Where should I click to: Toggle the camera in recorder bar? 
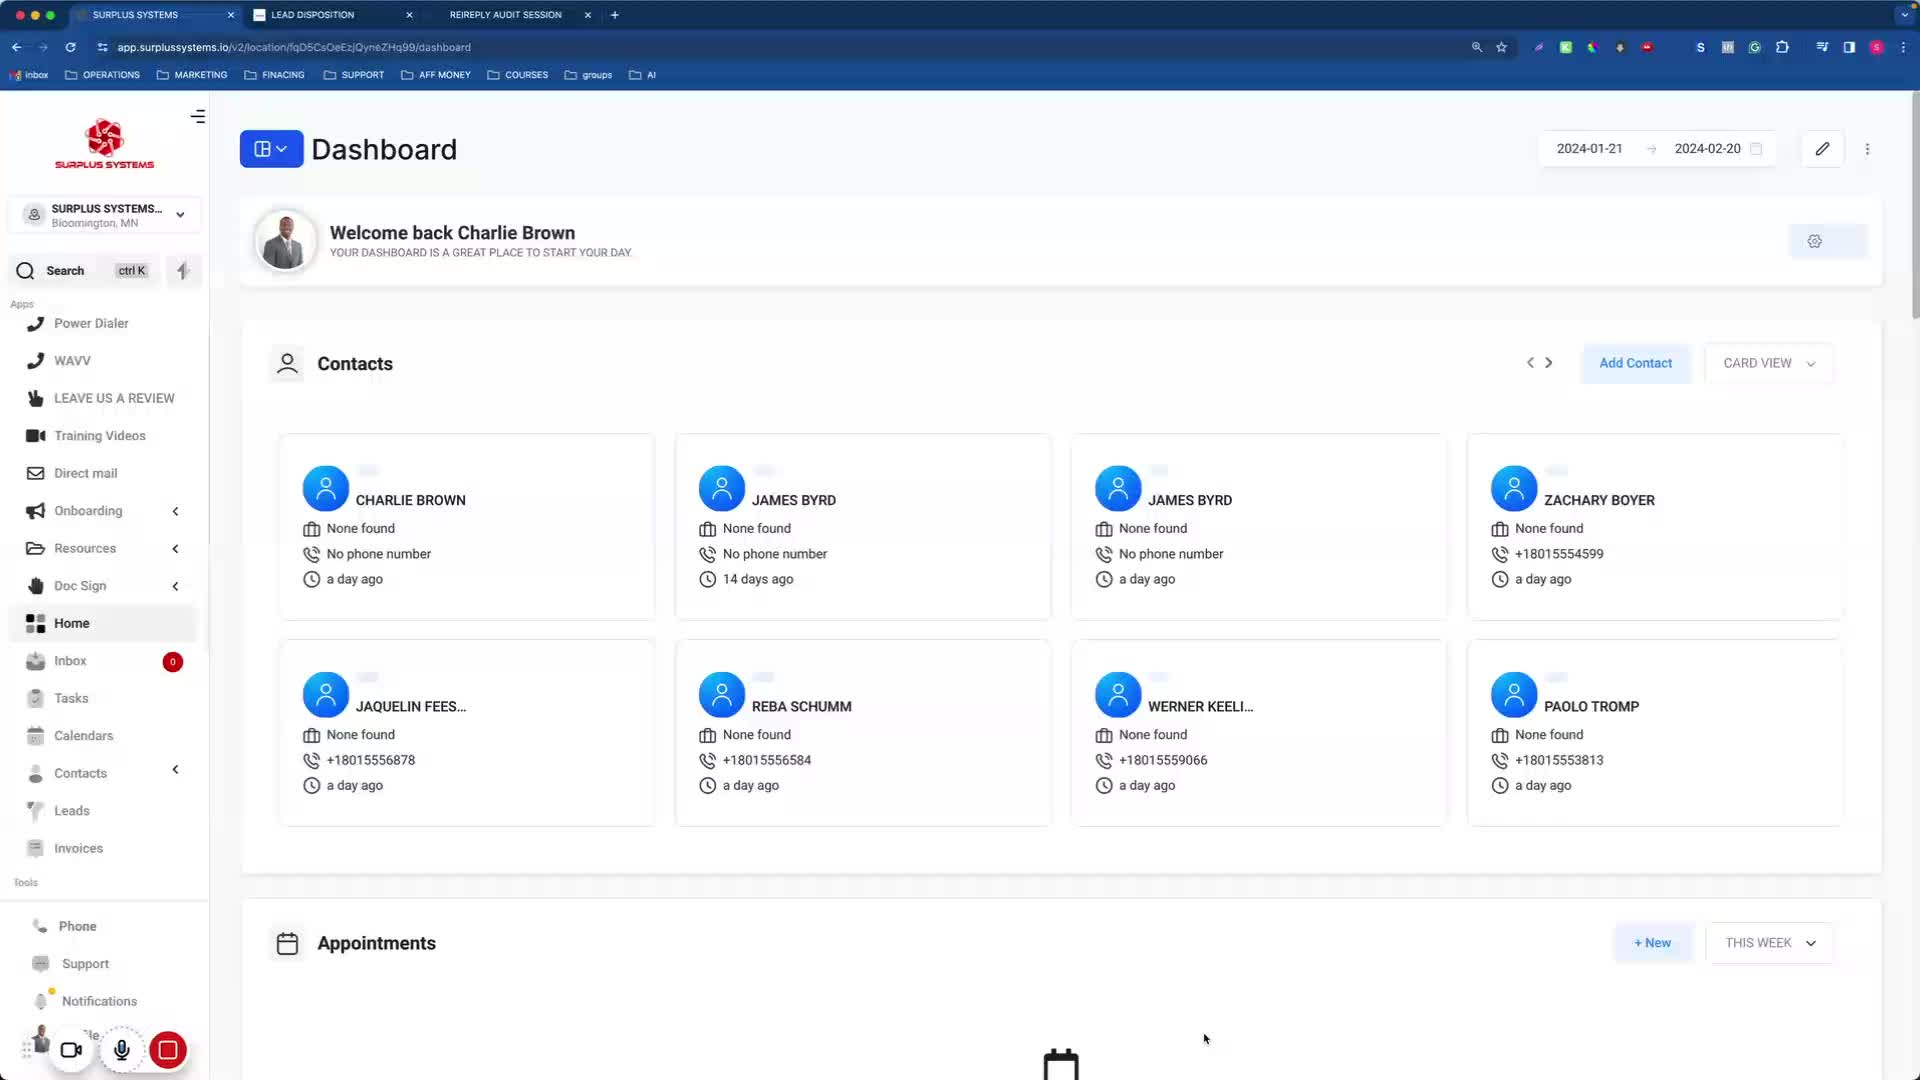click(71, 1050)
